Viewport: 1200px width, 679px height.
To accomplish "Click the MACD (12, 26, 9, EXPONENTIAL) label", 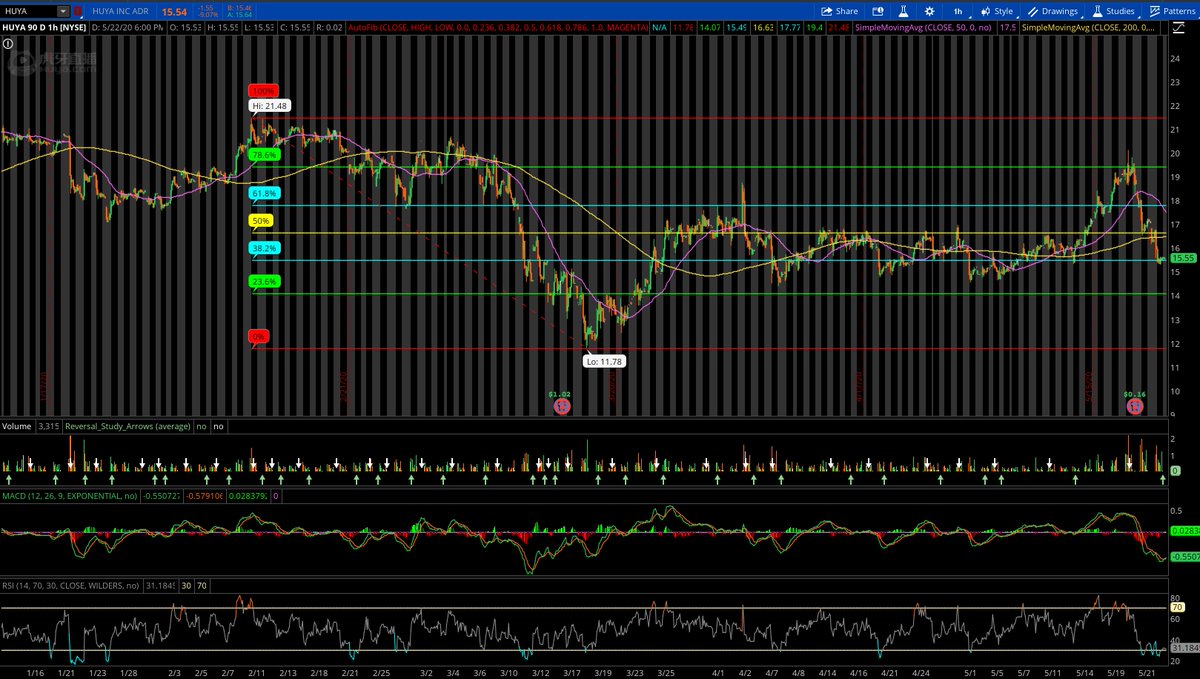I will click(68, 496).
